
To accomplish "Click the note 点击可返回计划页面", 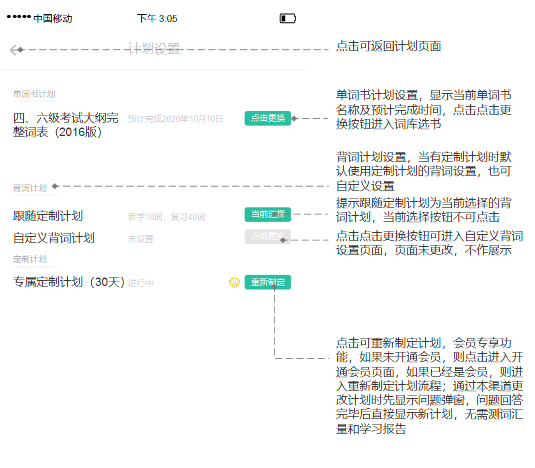I will [x=389, y=46].
